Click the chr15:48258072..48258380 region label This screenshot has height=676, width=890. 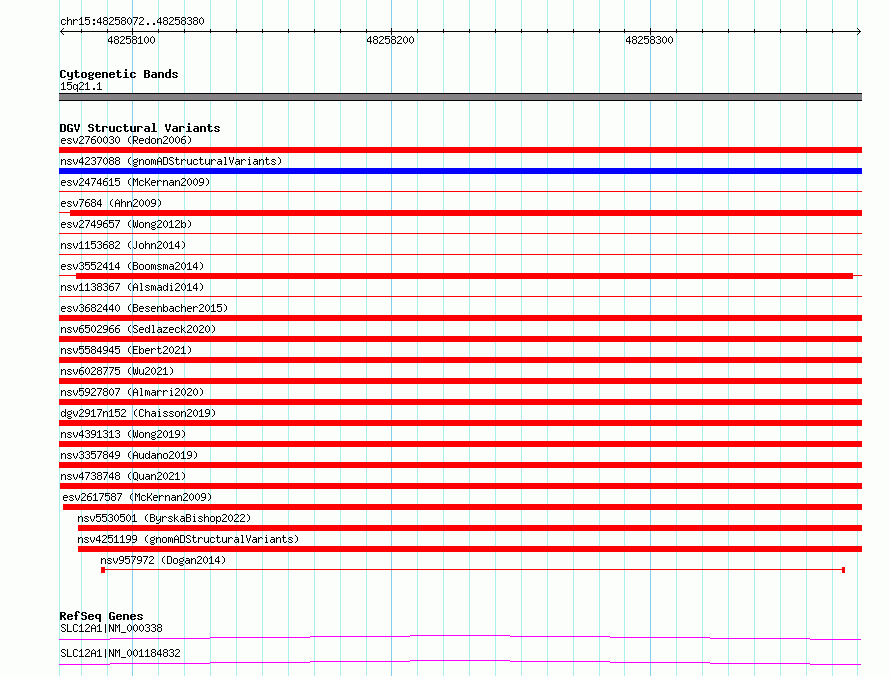(x=132, y=21)
